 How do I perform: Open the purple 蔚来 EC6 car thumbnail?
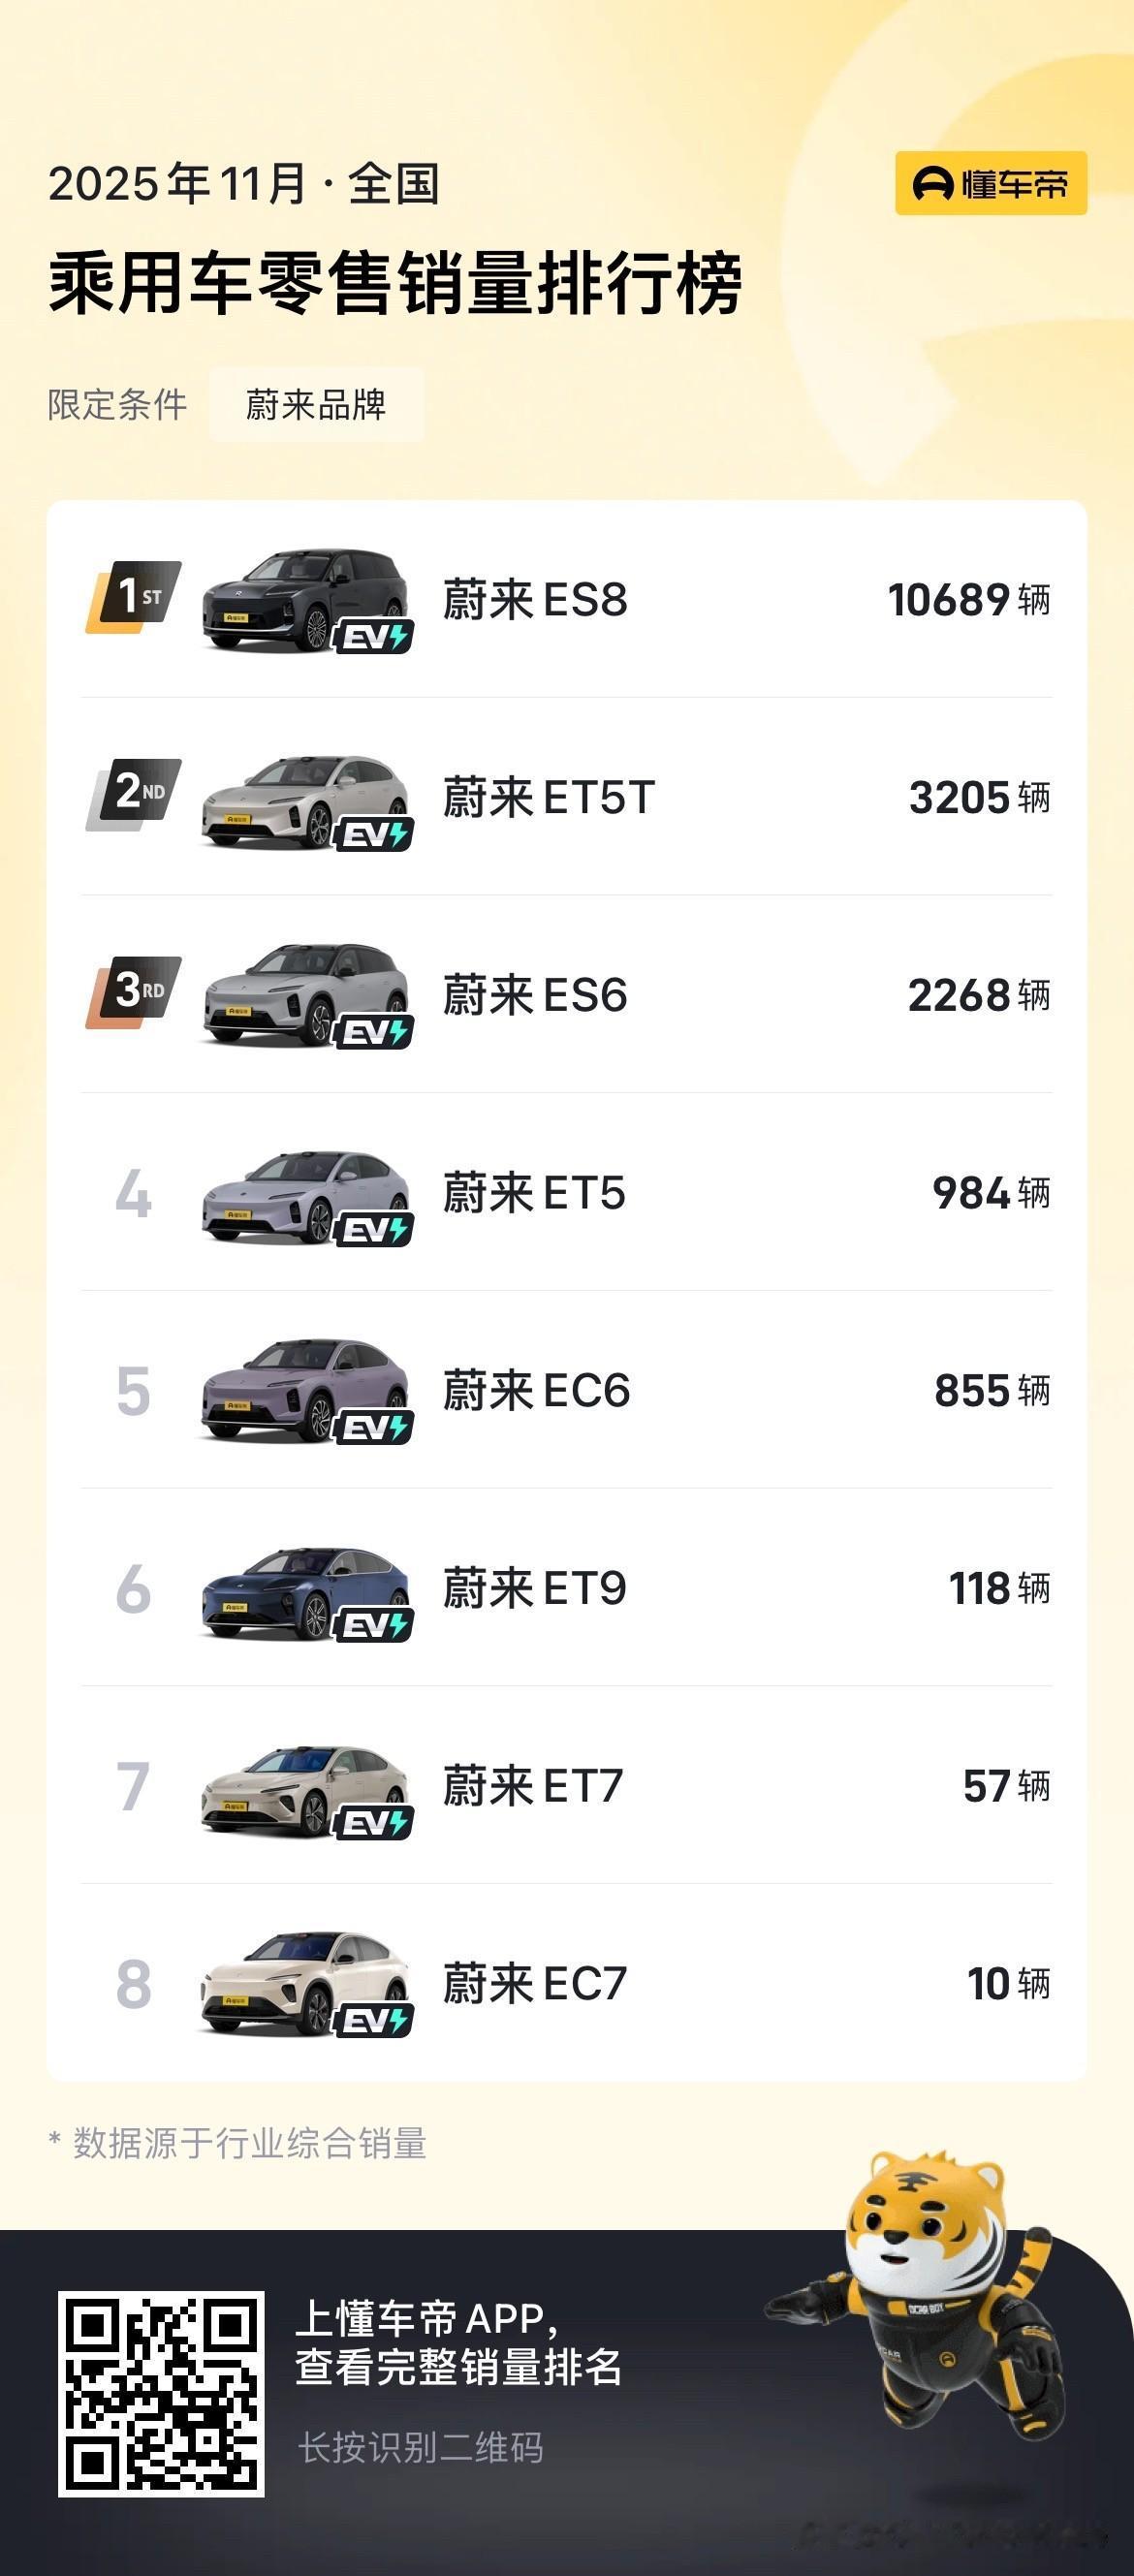(305, 1394)
